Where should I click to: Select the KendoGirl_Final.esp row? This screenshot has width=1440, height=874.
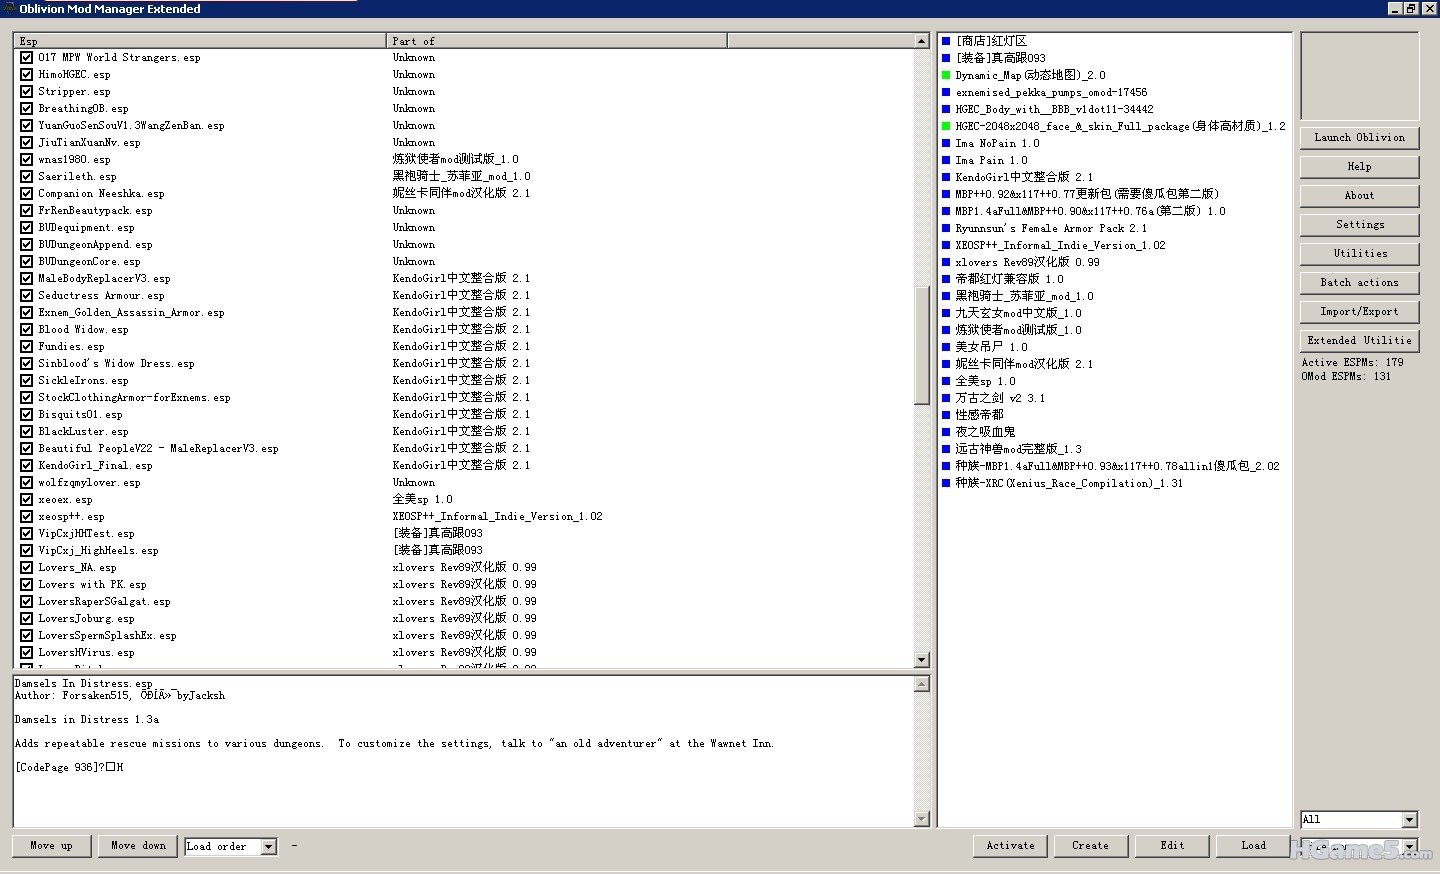pos(95,465)
